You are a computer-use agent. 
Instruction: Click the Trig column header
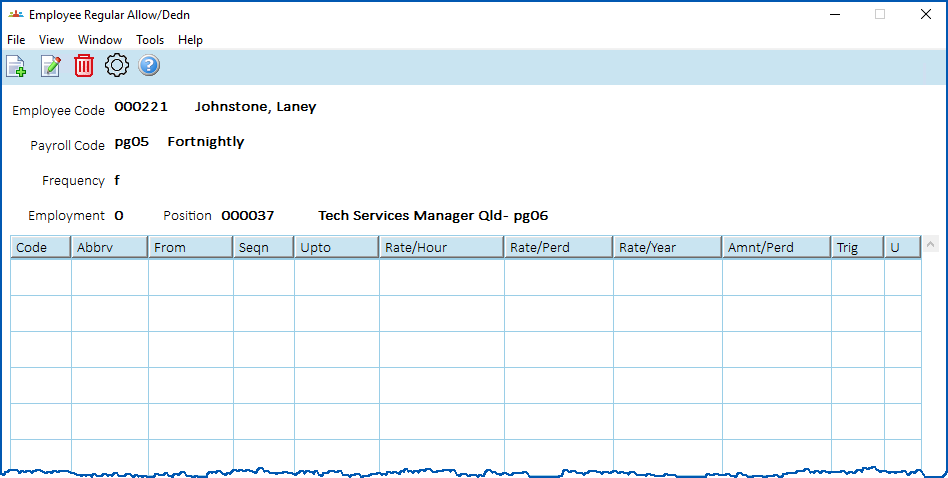tap(858, 247)
